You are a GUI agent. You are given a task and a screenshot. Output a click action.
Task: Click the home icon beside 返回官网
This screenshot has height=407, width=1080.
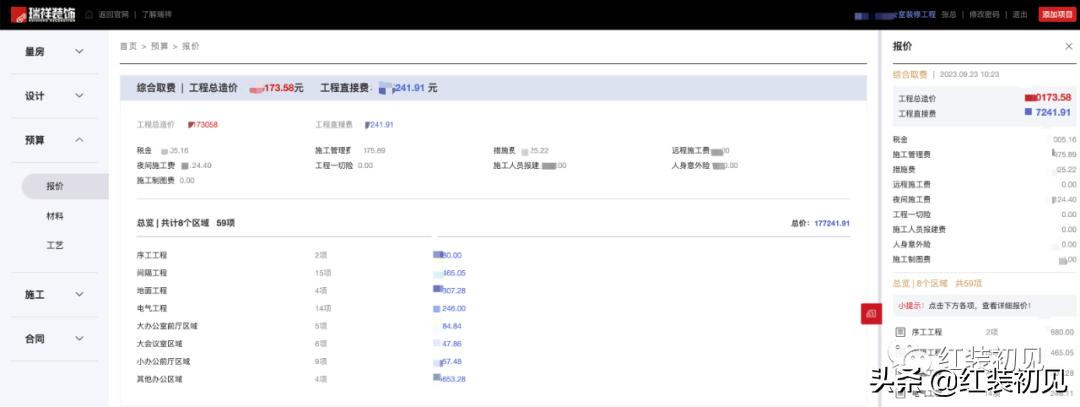click(90, 14)
